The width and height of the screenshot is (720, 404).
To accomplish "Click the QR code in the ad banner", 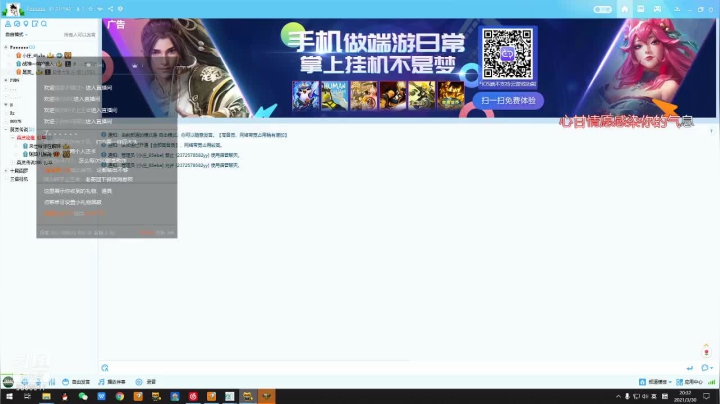I will coord(507,54).
